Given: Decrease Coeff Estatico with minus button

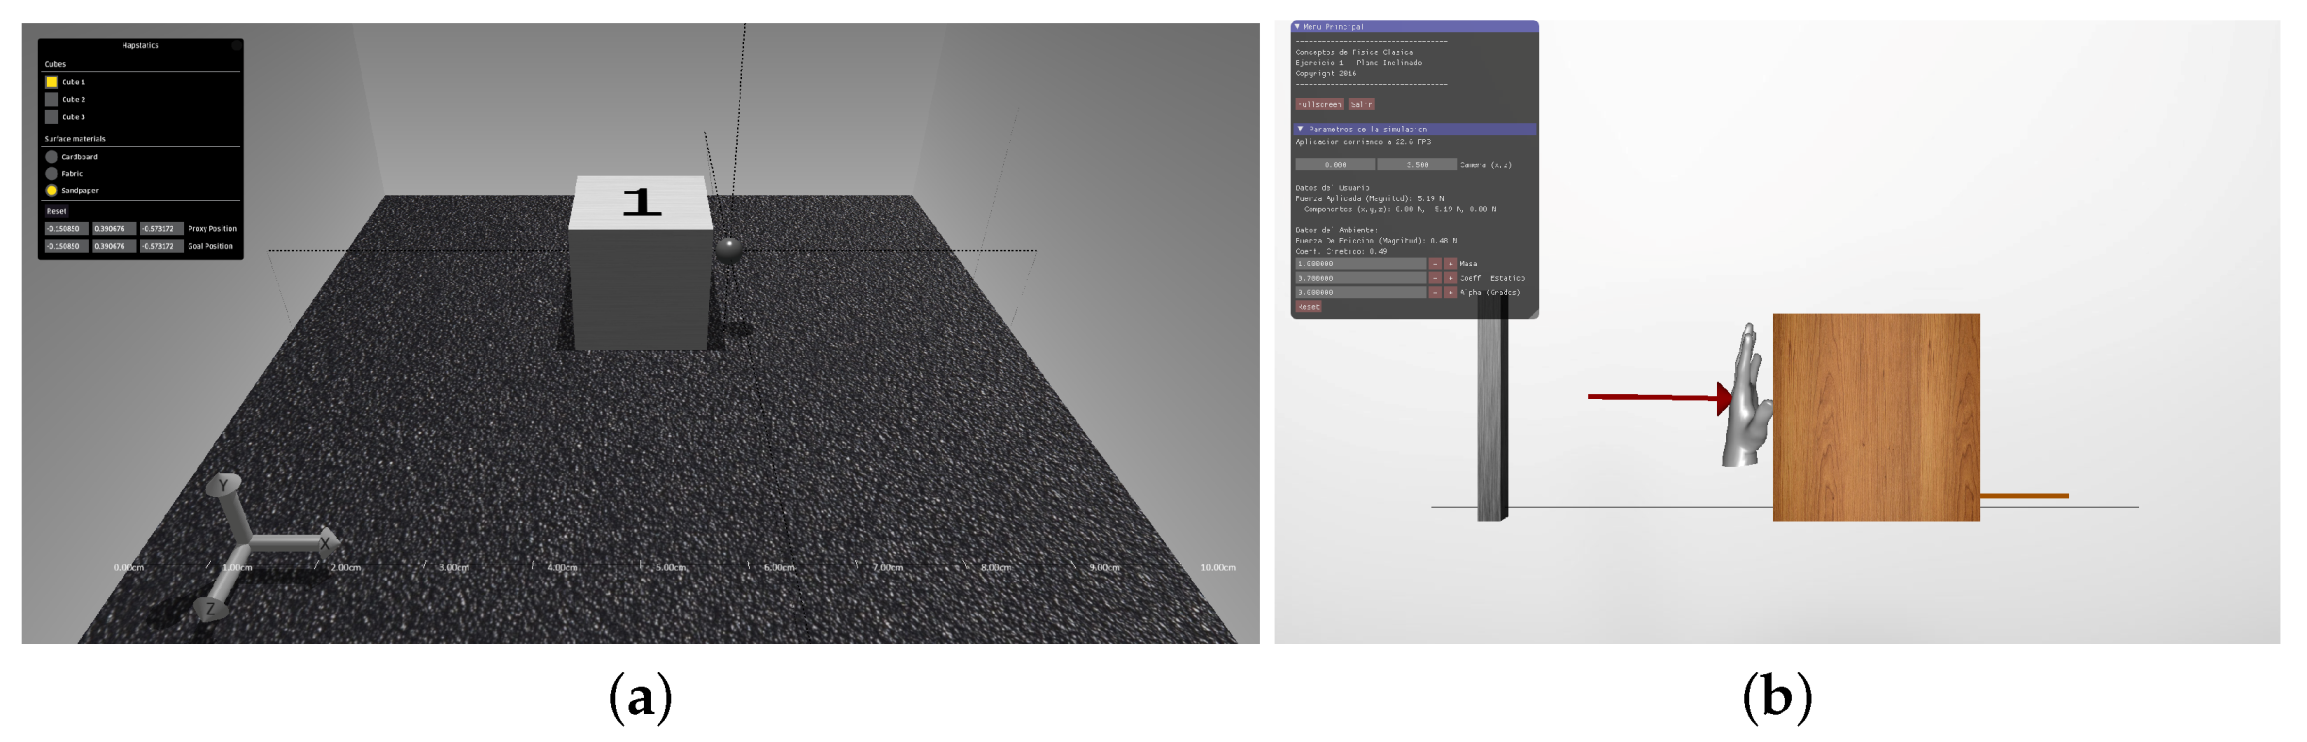Looking at the screenshot, I should (x=1435, y=278).
